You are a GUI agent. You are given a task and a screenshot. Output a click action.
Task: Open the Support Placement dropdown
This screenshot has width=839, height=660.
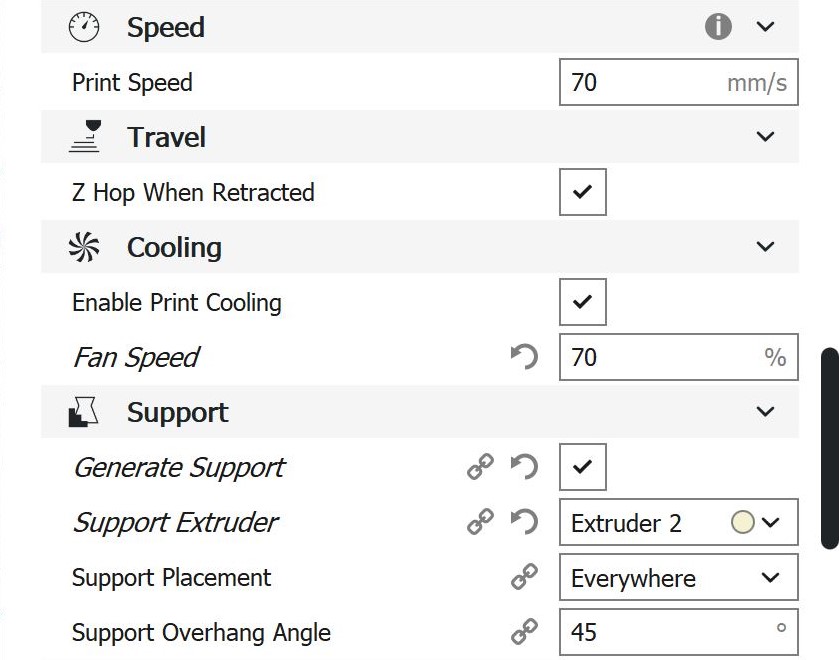click(x=678, y=578)
